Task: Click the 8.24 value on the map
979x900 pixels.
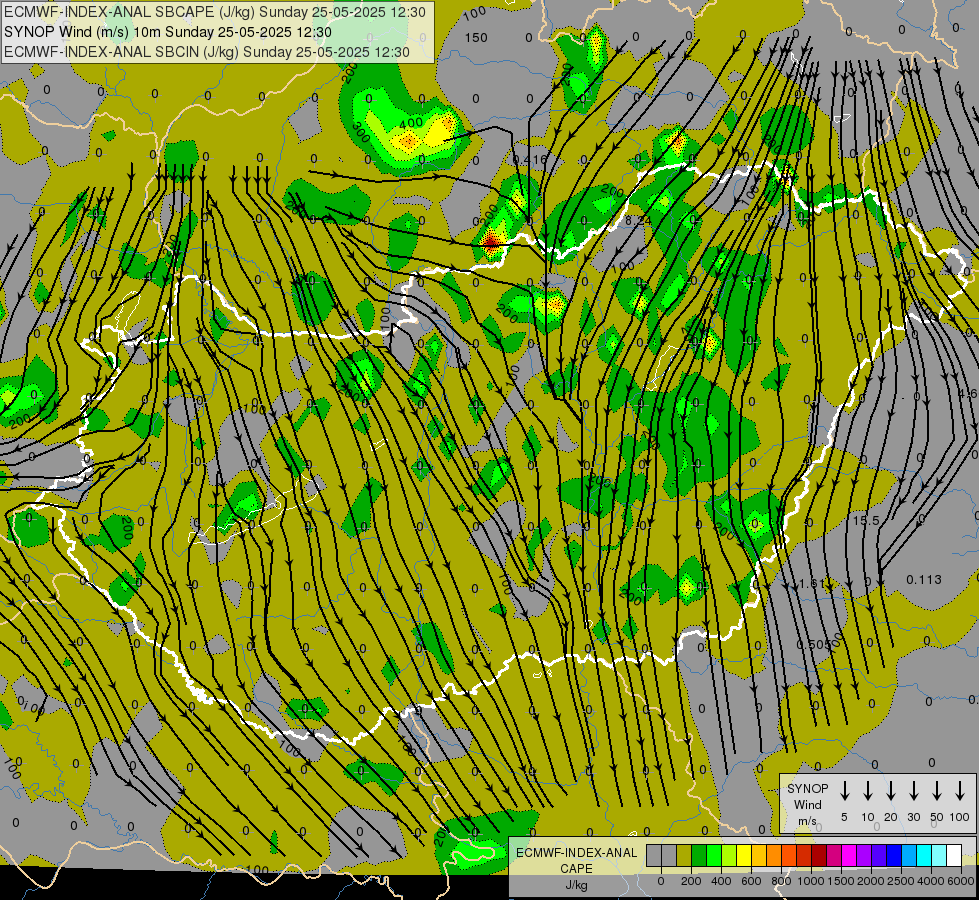Action: (638, 220)
